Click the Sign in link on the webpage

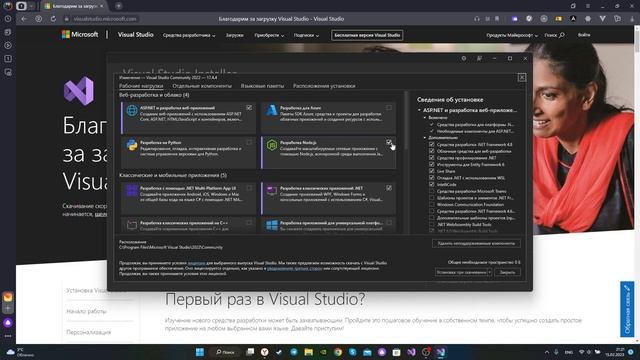coord(584,35)
